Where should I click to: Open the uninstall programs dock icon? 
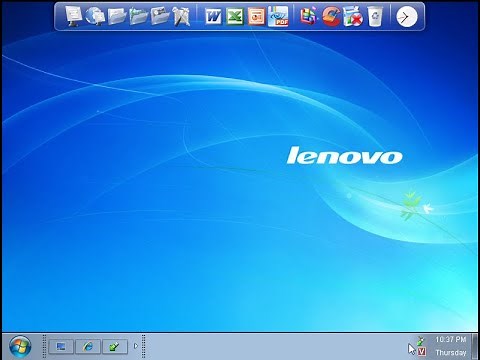pos(353,16)
